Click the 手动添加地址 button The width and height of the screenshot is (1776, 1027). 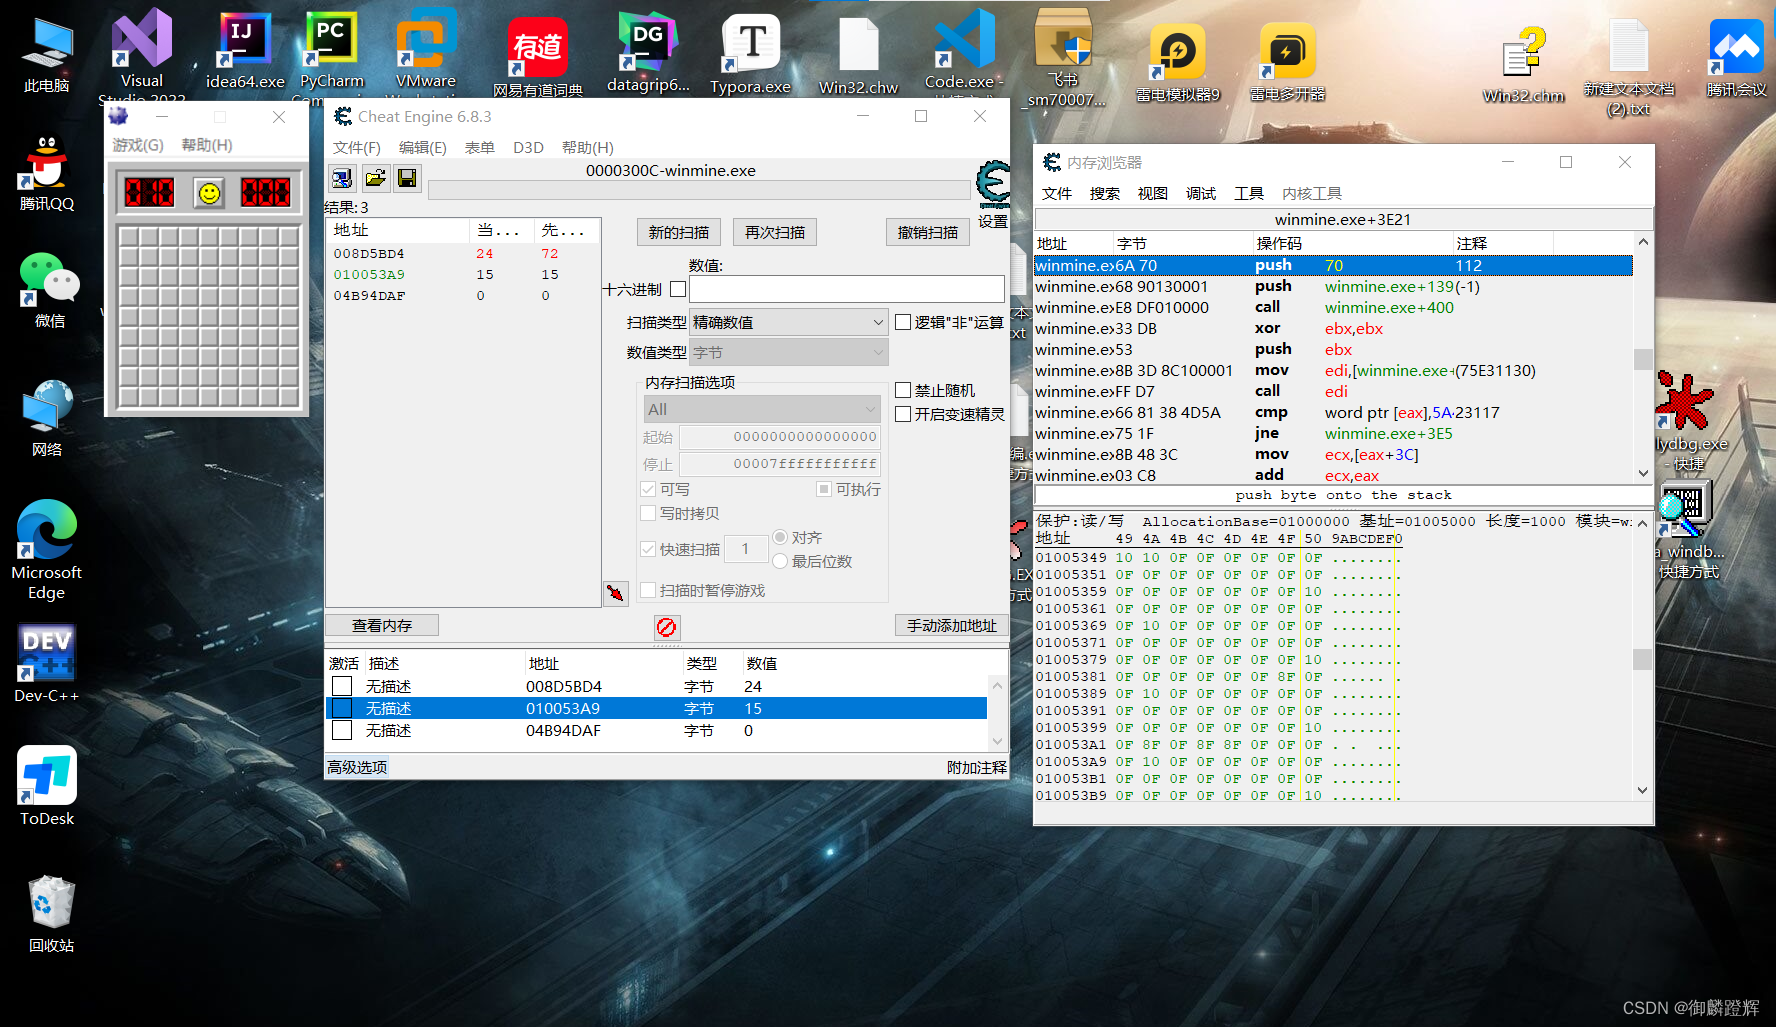pos(952,625)
